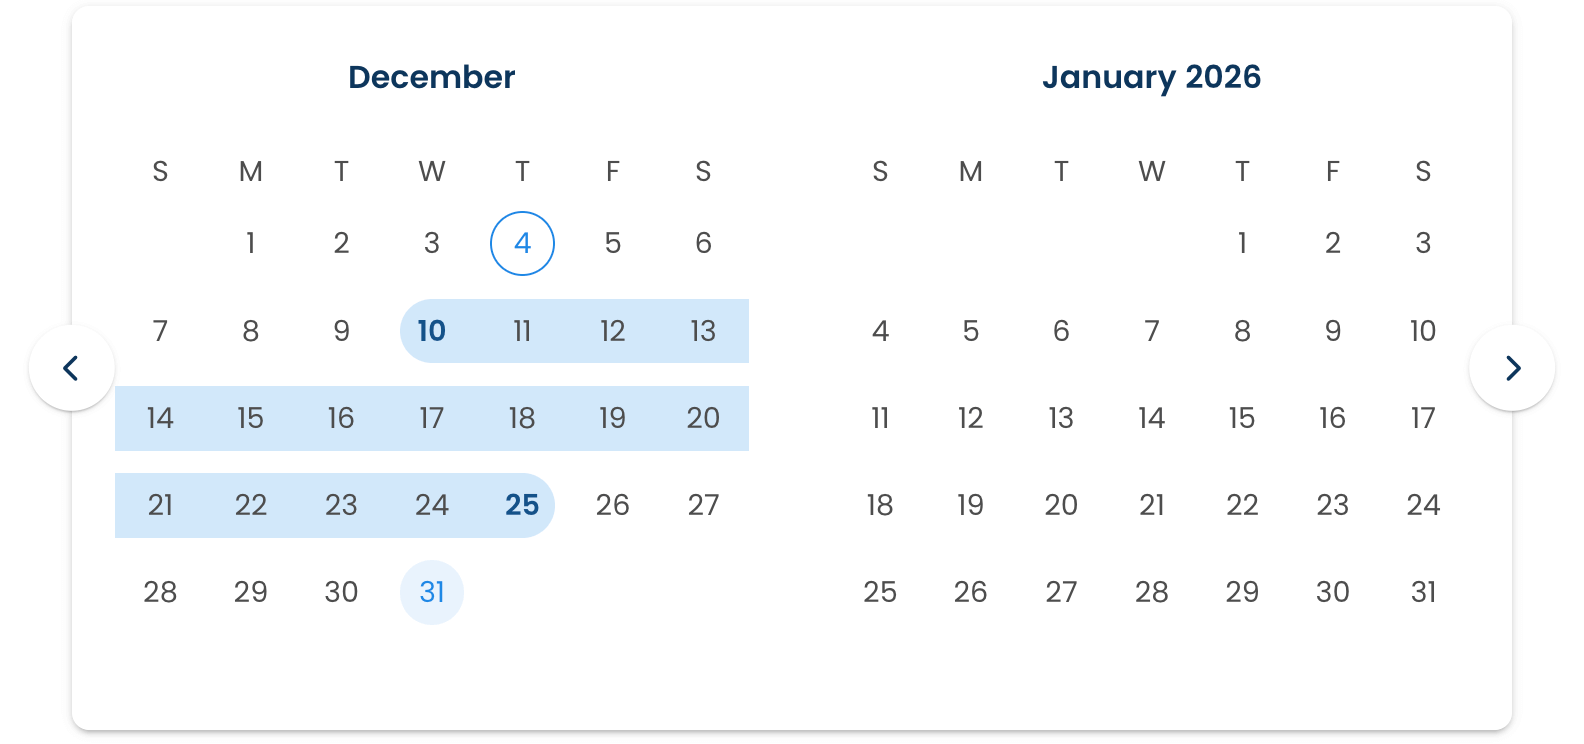Click the December month heading
This screenshot has width=1584, height=744.
[432, 77]
